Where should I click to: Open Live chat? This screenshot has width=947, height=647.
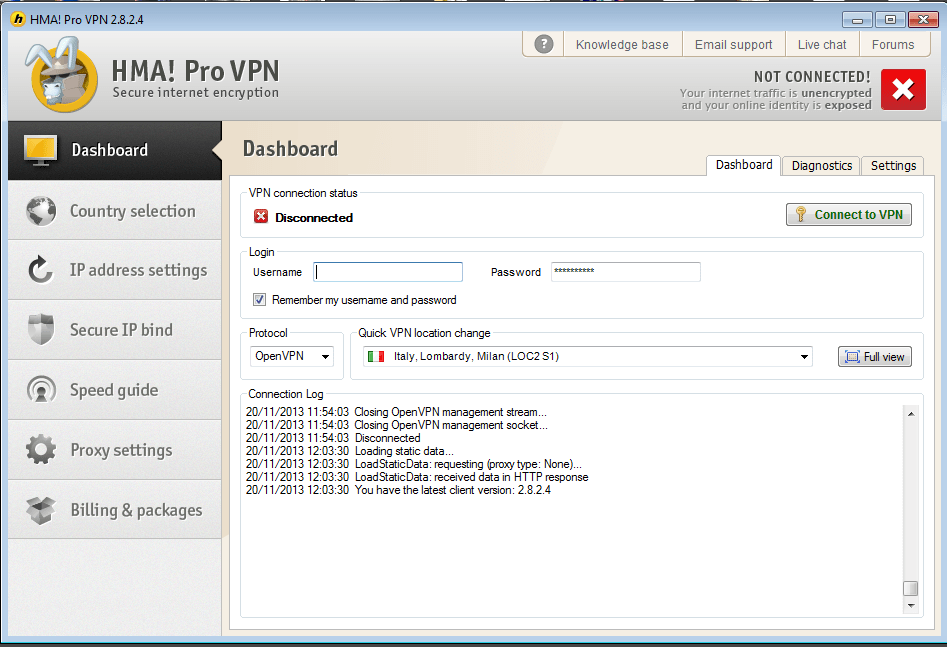click(x=821, y=45)
